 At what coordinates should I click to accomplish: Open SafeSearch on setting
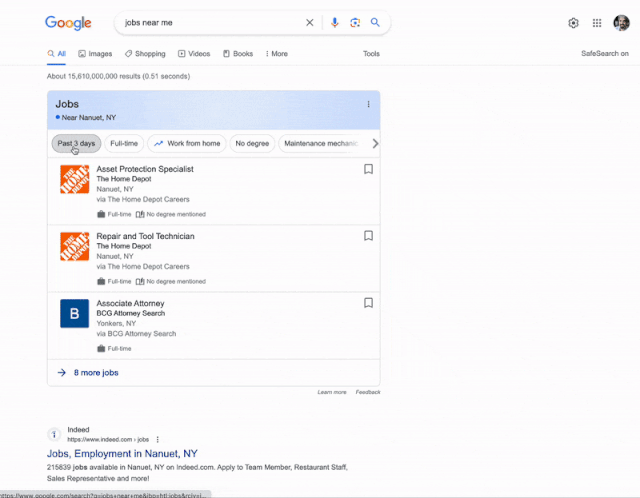[x=604, y=53]
